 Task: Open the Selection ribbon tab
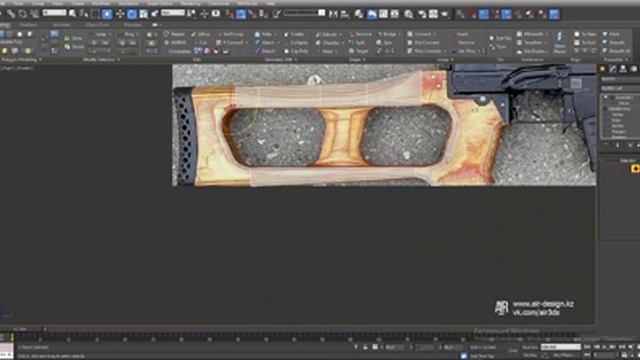(x=61, y=25)
